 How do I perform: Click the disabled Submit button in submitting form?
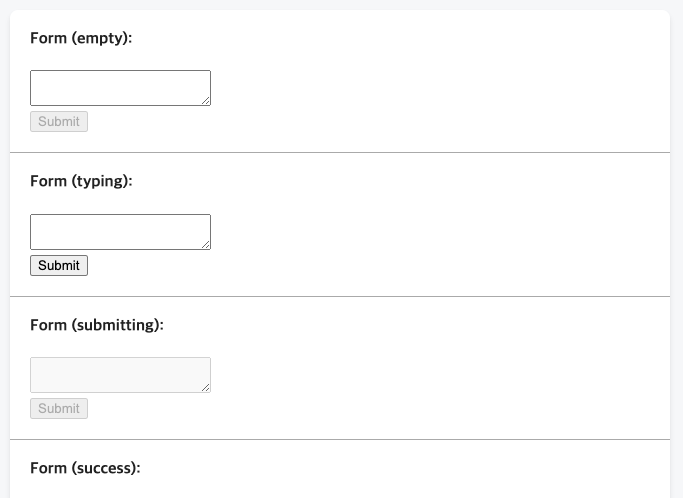click(59, 409)
